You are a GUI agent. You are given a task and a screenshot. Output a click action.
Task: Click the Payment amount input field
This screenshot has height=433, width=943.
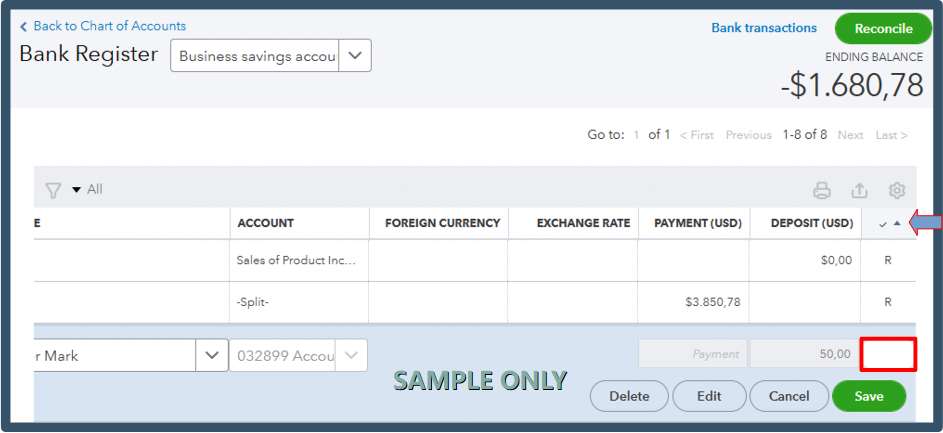click(693, 354)
